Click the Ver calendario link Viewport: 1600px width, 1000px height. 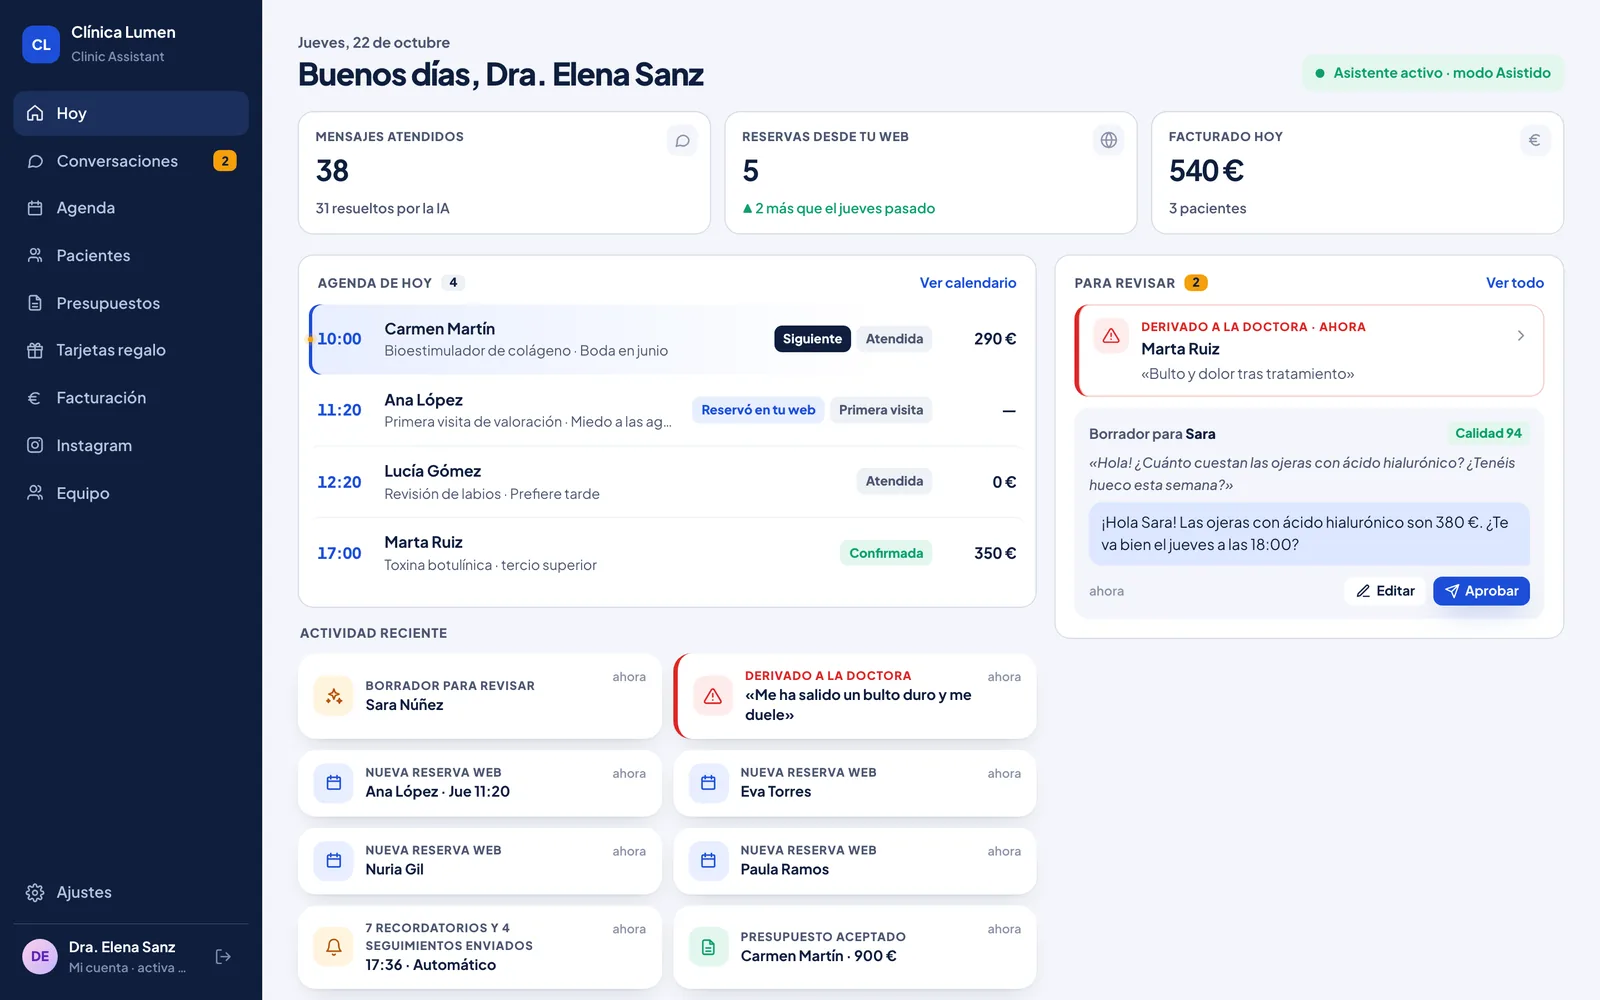968,283
